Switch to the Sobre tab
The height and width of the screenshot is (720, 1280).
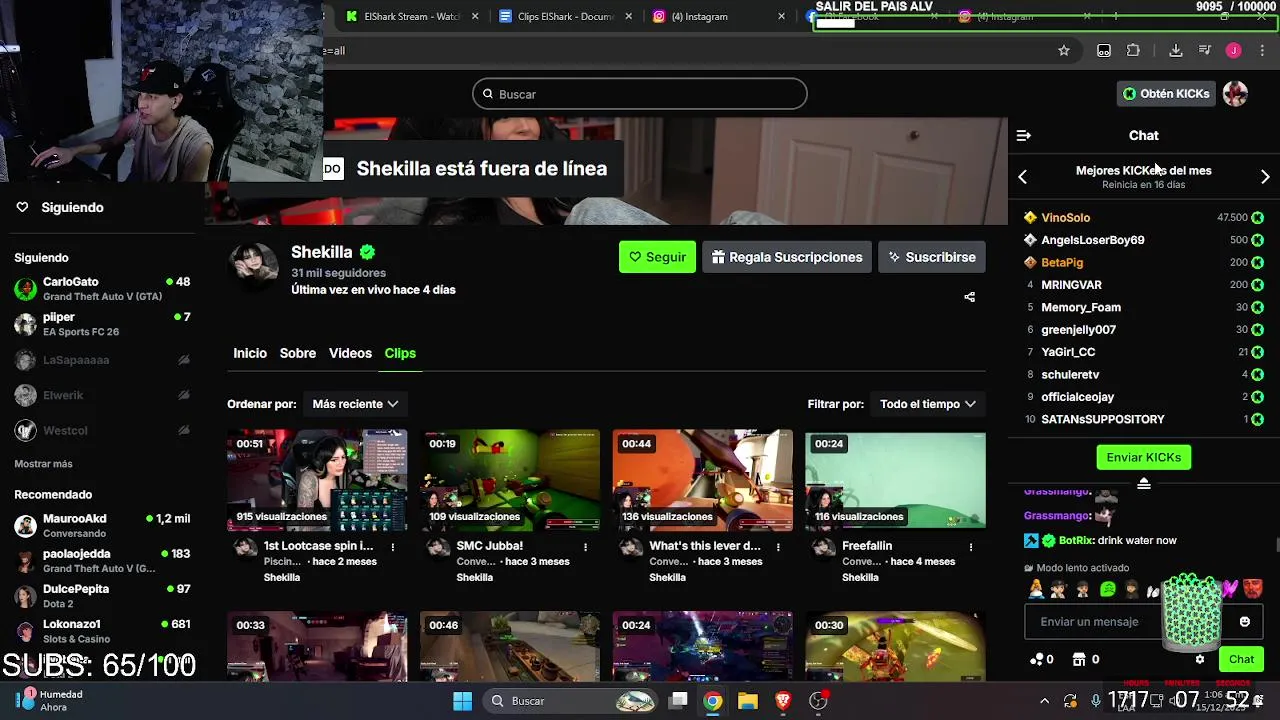point(298,353)
